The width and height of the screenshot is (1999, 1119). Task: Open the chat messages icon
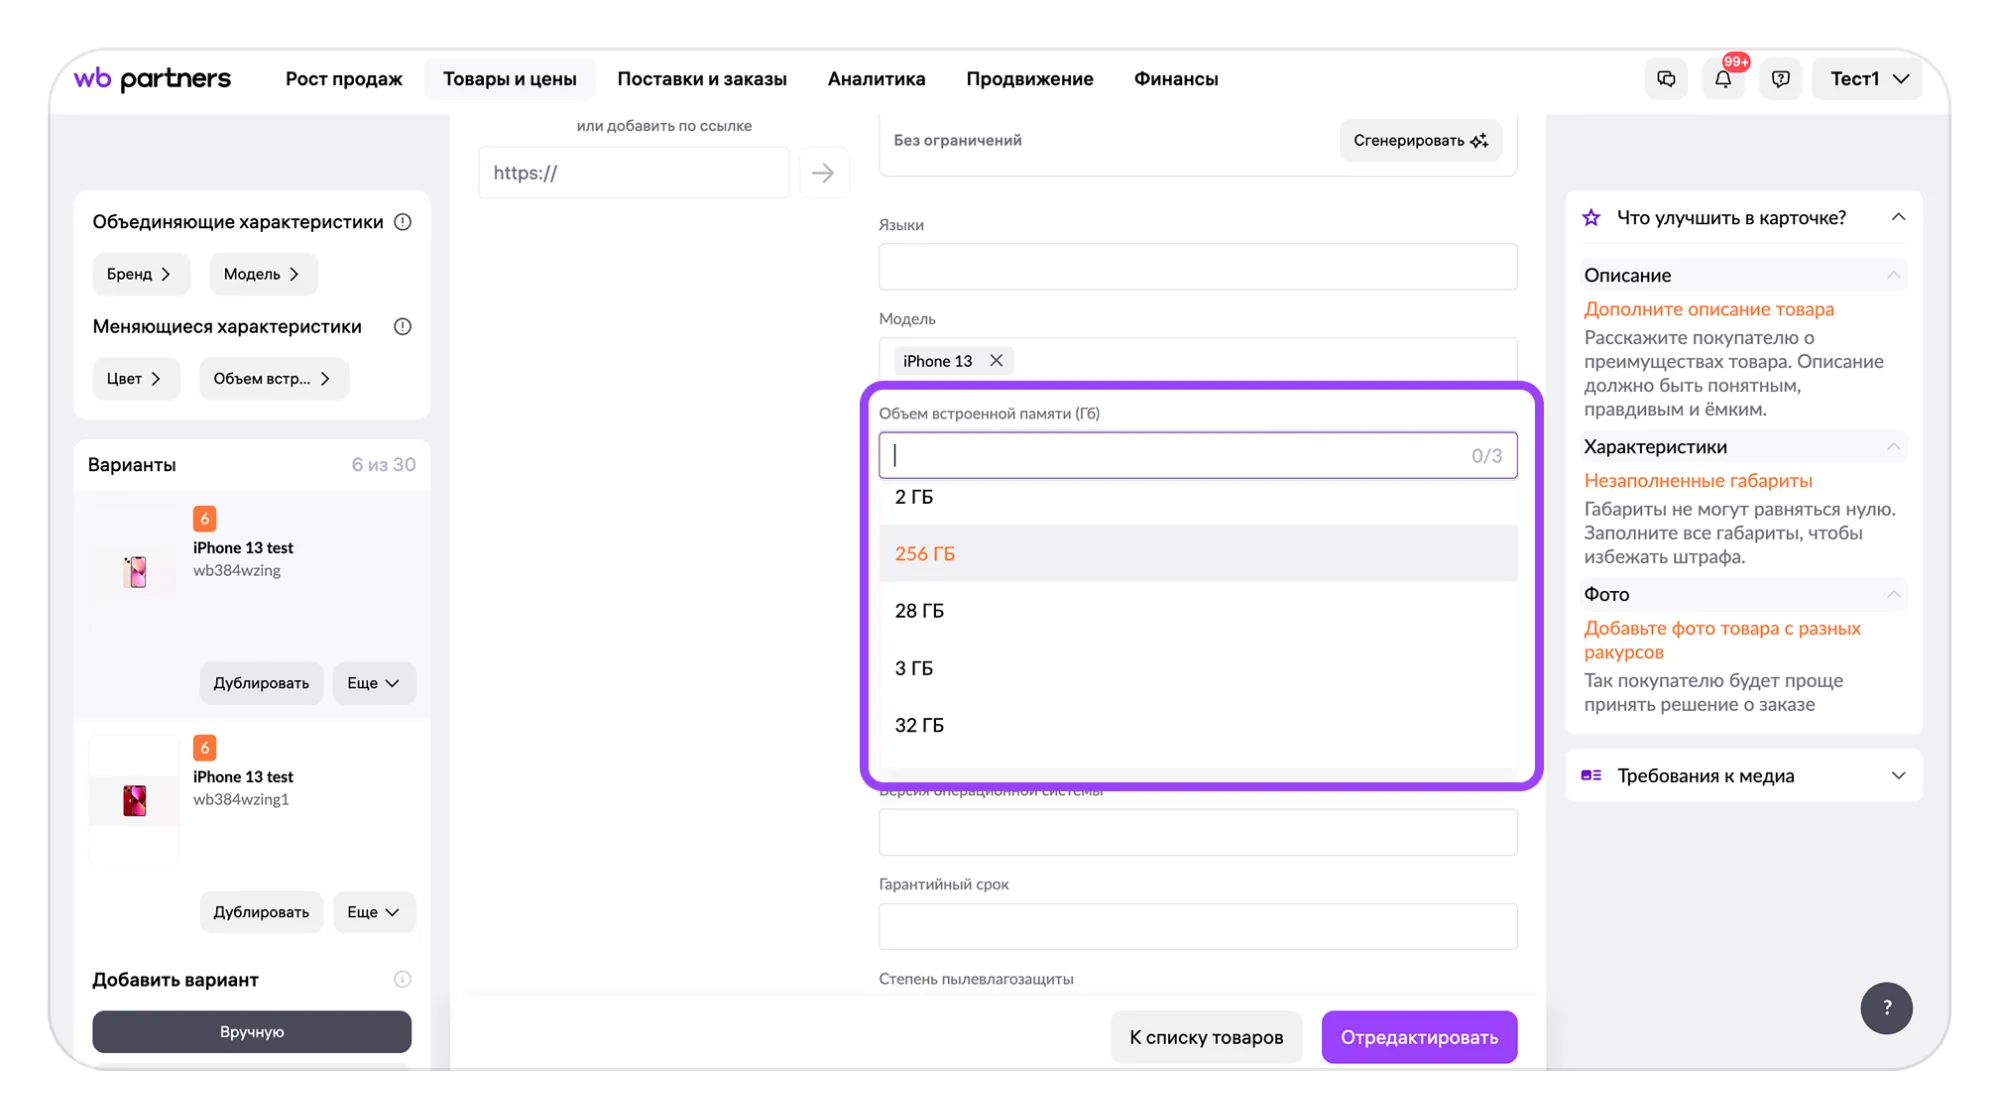tap(1665, 79)
